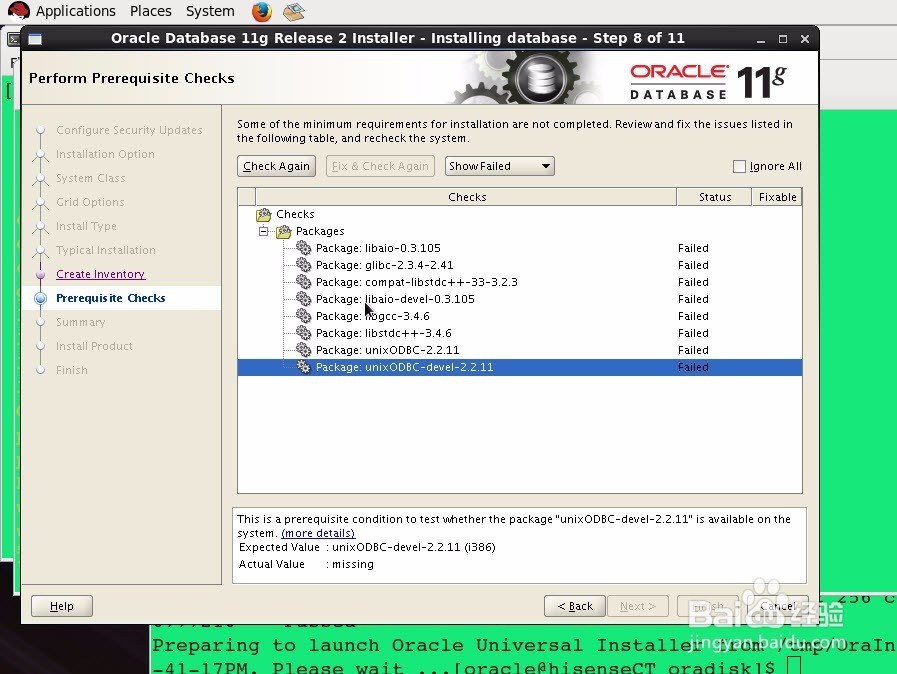The image size is (897, 674).
Task: Select row Package: libstdc++-3.4.6
Action: coord(519,333)
